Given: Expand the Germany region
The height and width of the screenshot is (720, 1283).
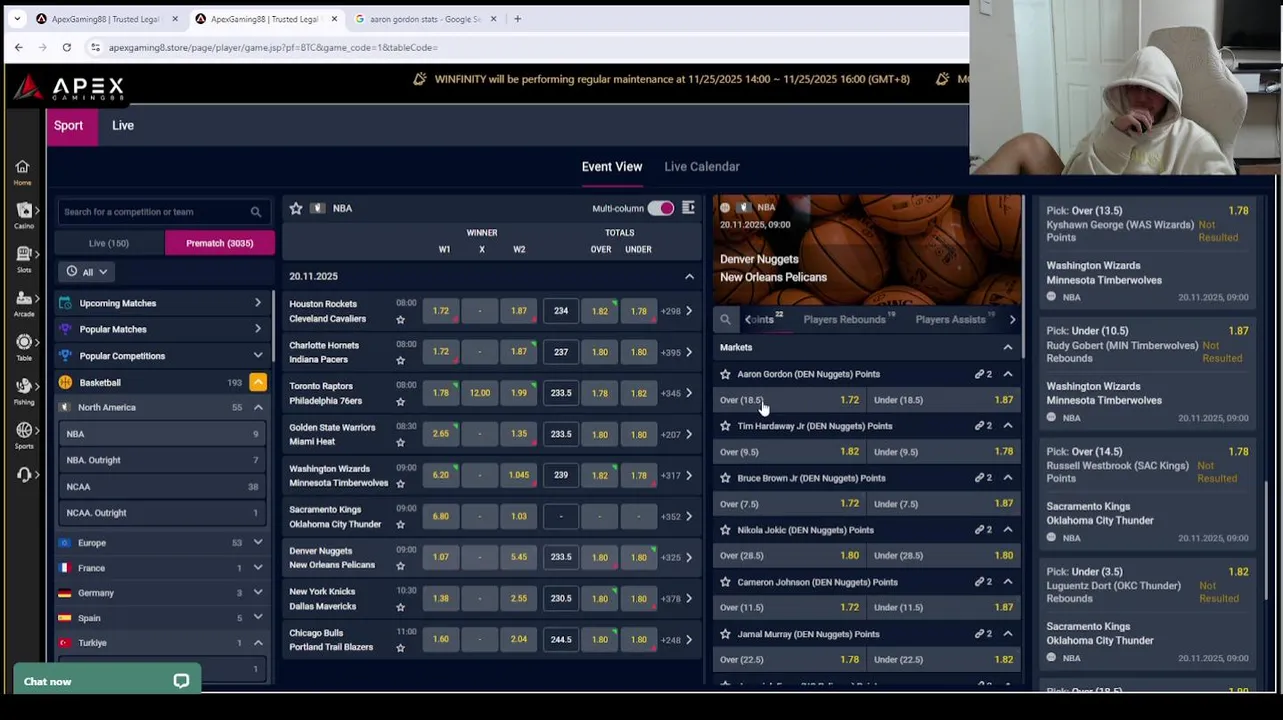Looking at the screenshot, I should click(258, 592).
